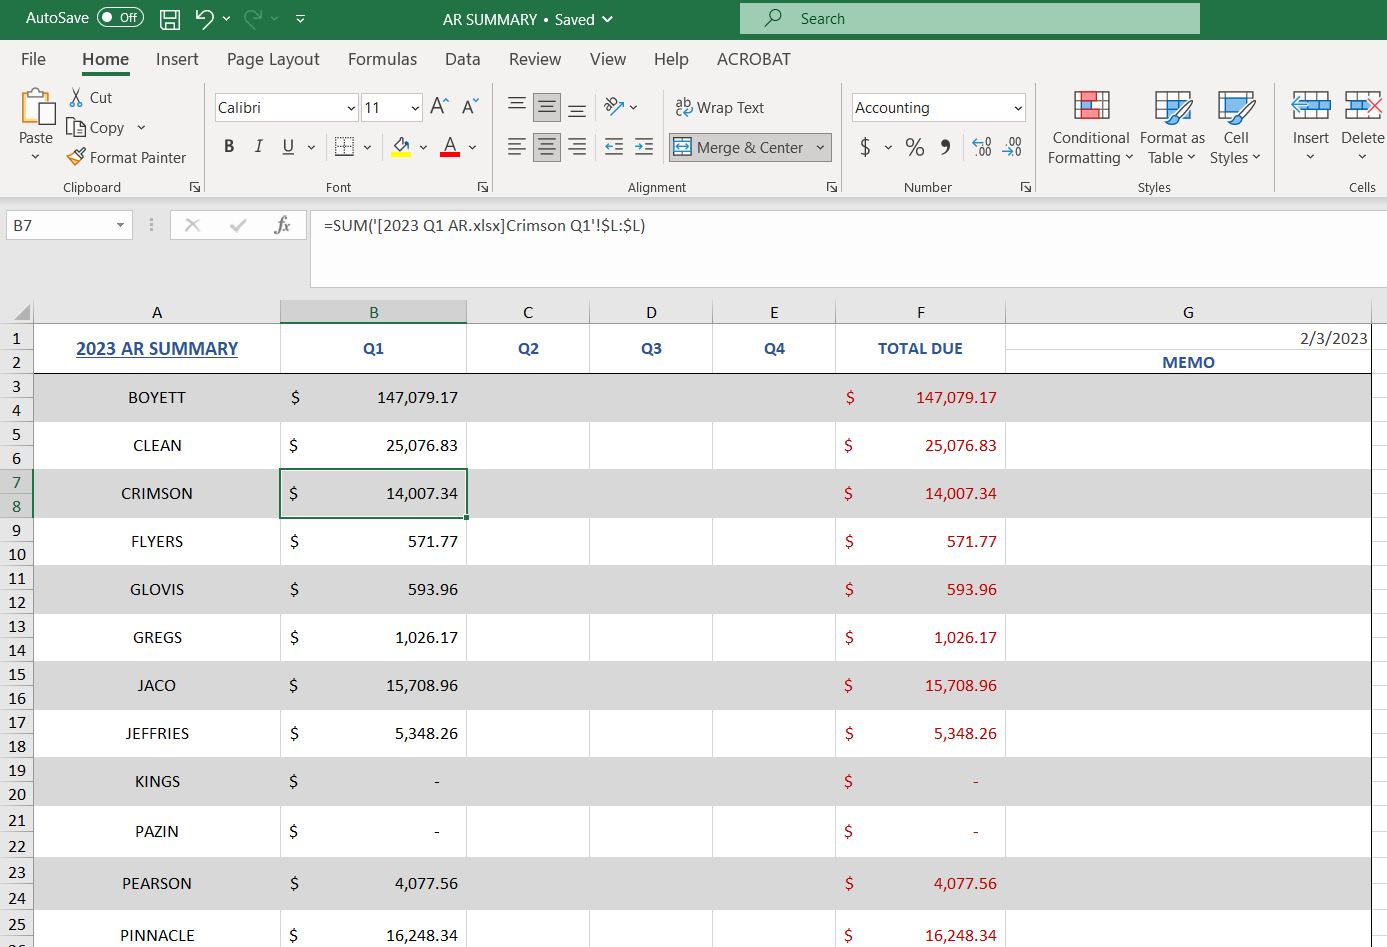This screenshot has width=1387, height=947.
Task: Click the Cut command in the Clipboard group
Action: [x=91, y=98]
